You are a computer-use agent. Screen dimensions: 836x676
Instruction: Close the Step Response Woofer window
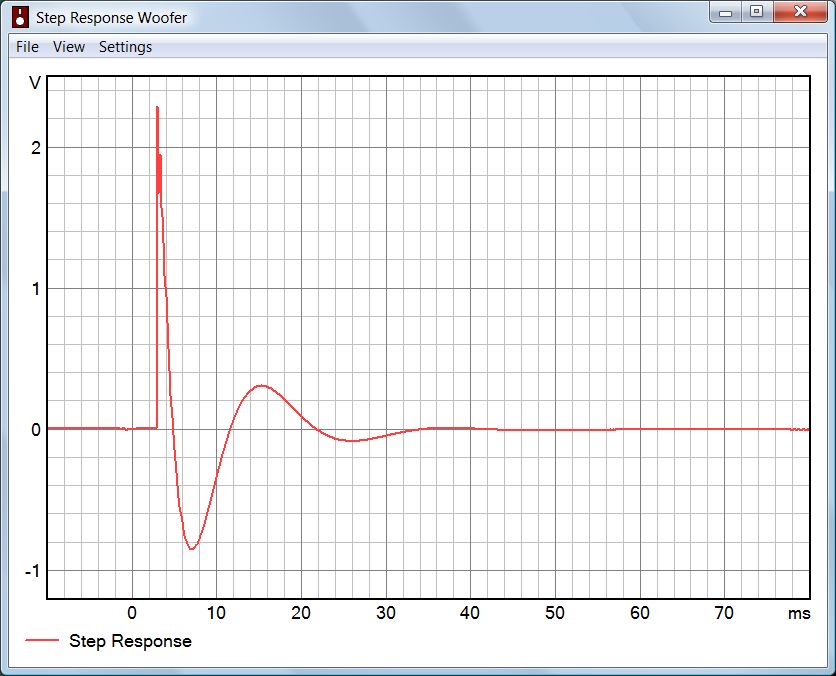800,12
